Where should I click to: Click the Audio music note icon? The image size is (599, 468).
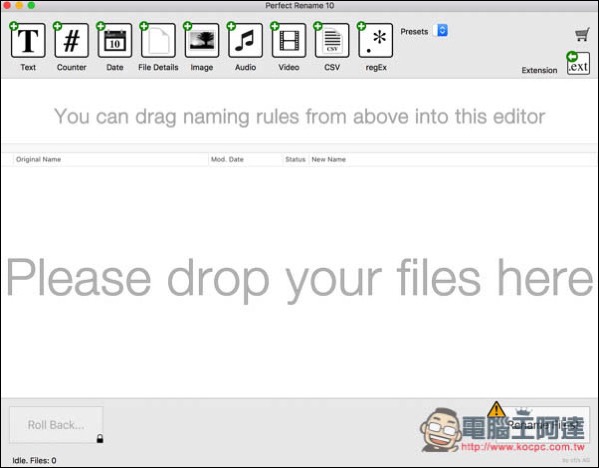[x=245, y=40]
